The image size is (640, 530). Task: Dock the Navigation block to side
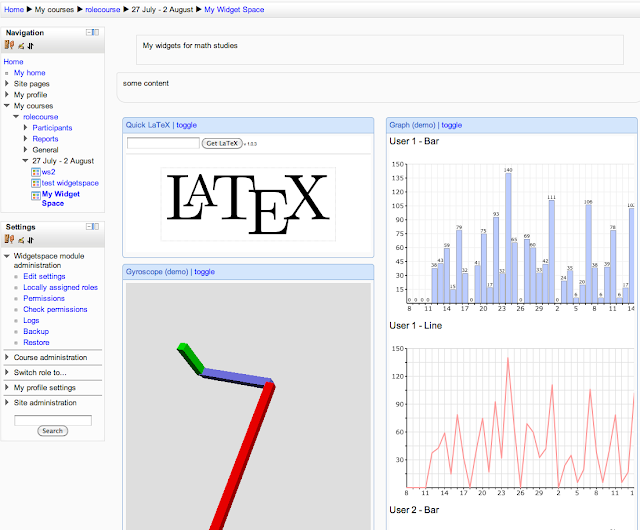[x=96, y=32]
